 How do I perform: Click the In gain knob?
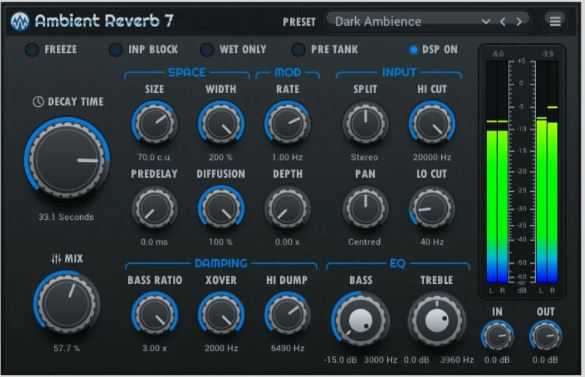[x=497, y=335]
